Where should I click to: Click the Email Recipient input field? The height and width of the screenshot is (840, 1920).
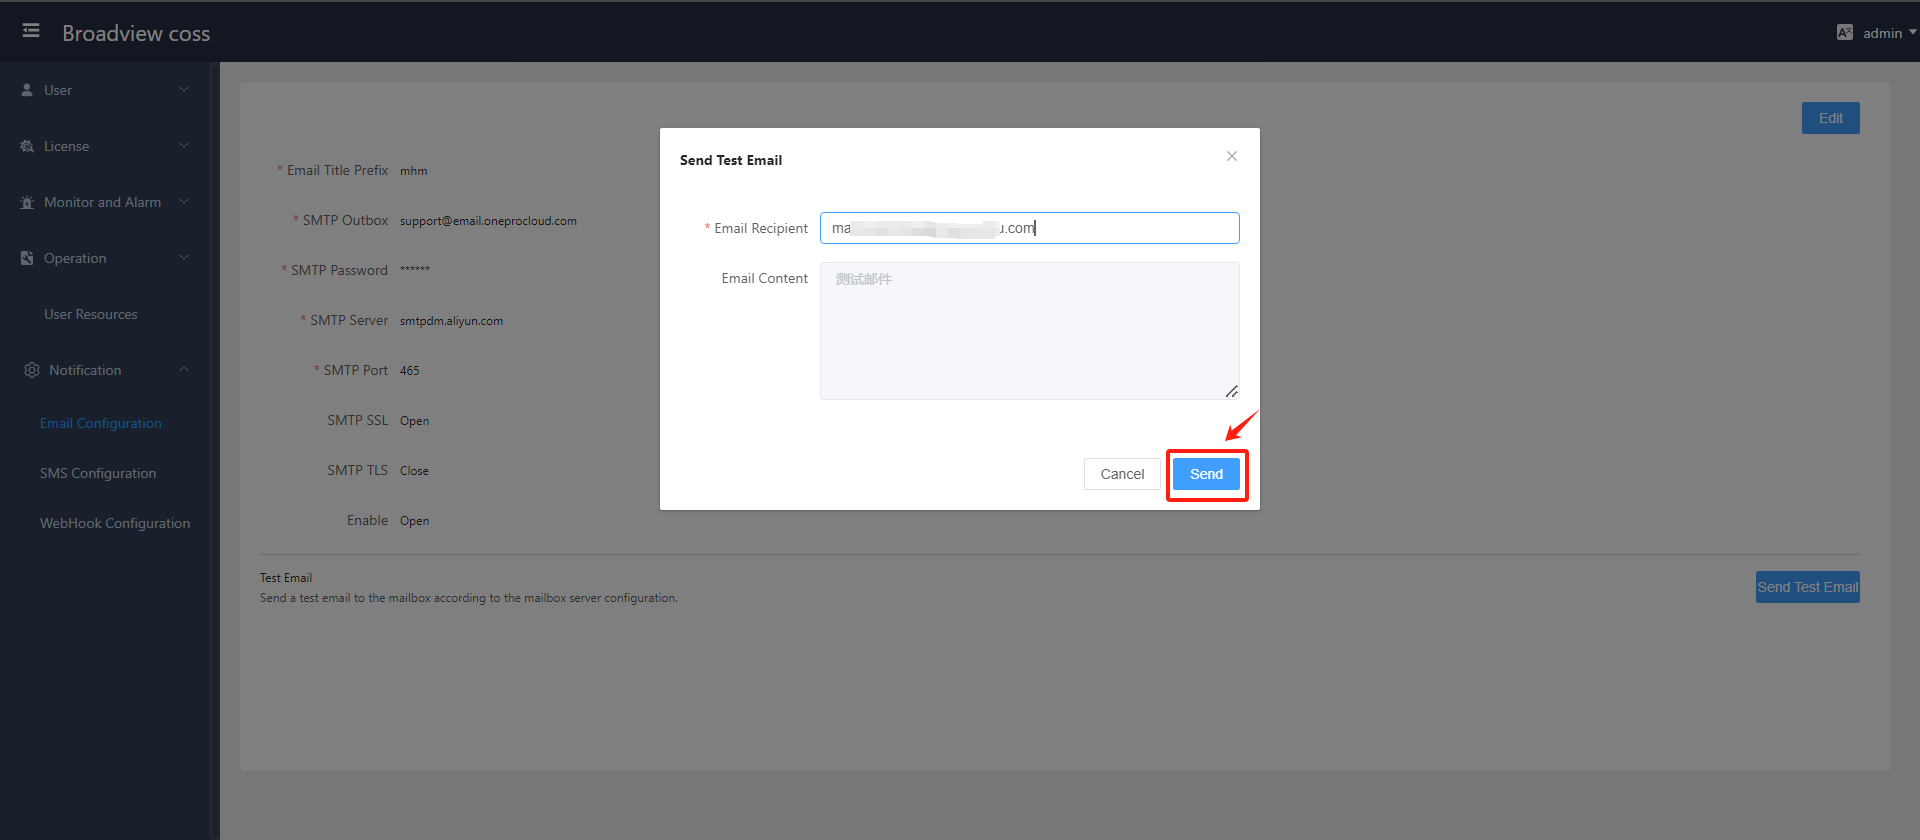pos(1030,228)
